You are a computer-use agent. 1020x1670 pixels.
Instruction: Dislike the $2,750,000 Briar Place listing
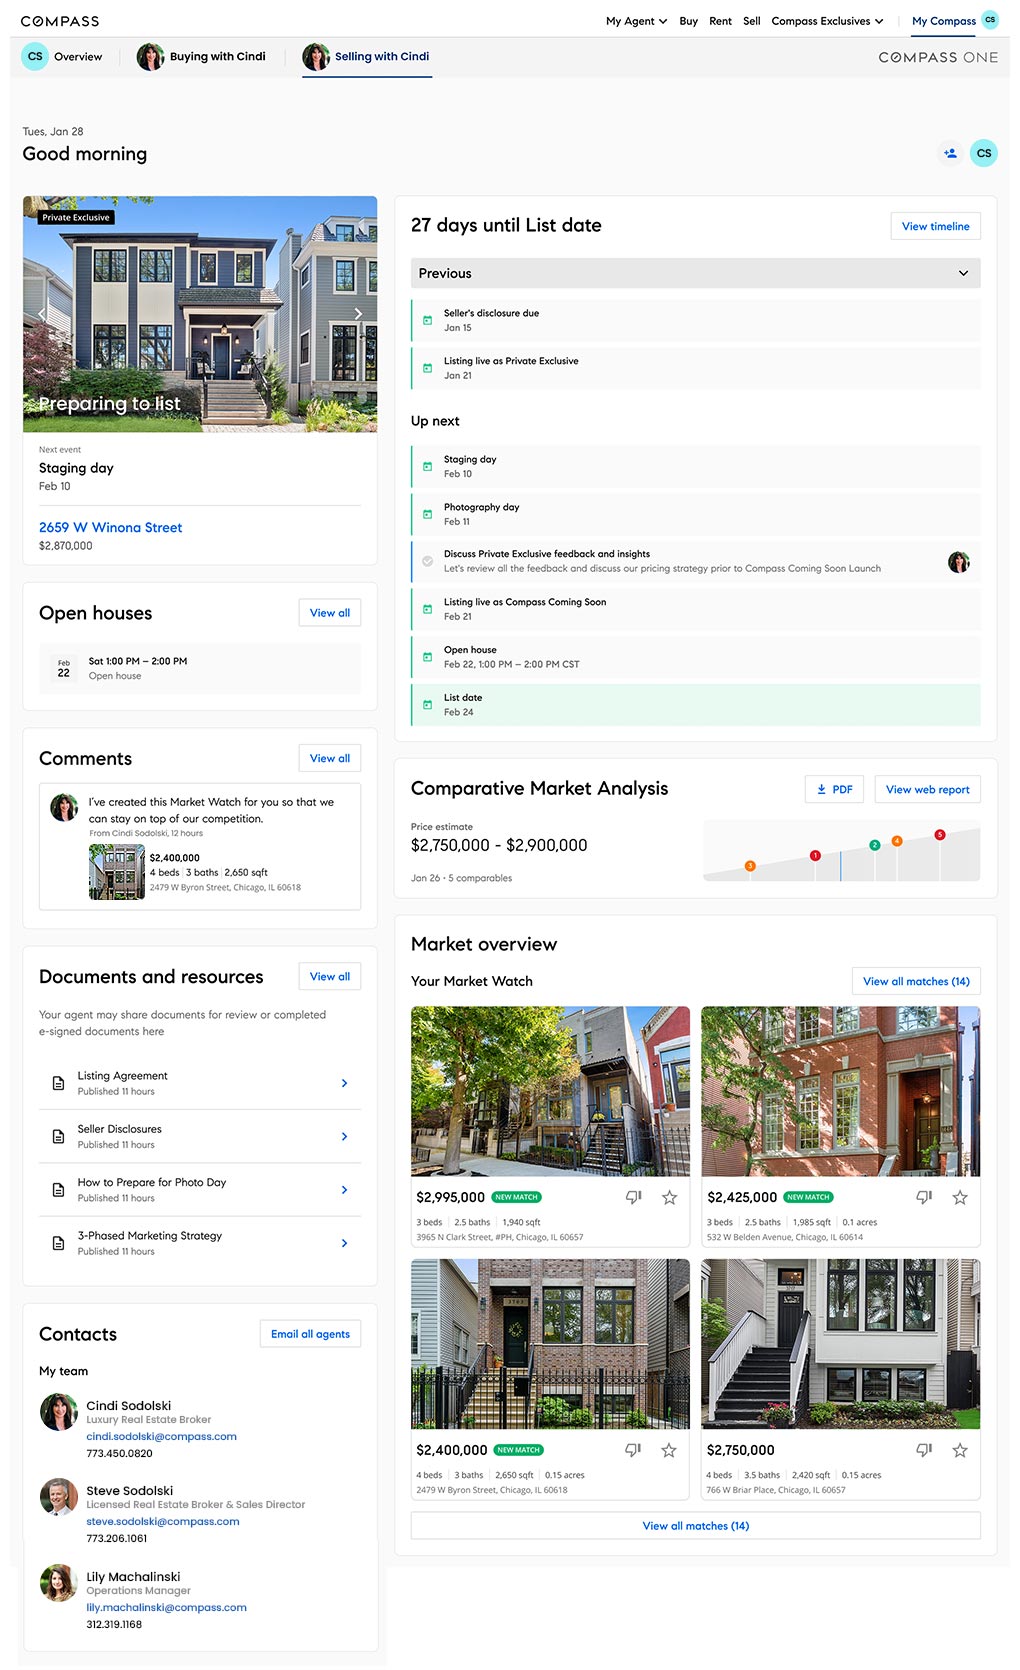coord(924,1450)
